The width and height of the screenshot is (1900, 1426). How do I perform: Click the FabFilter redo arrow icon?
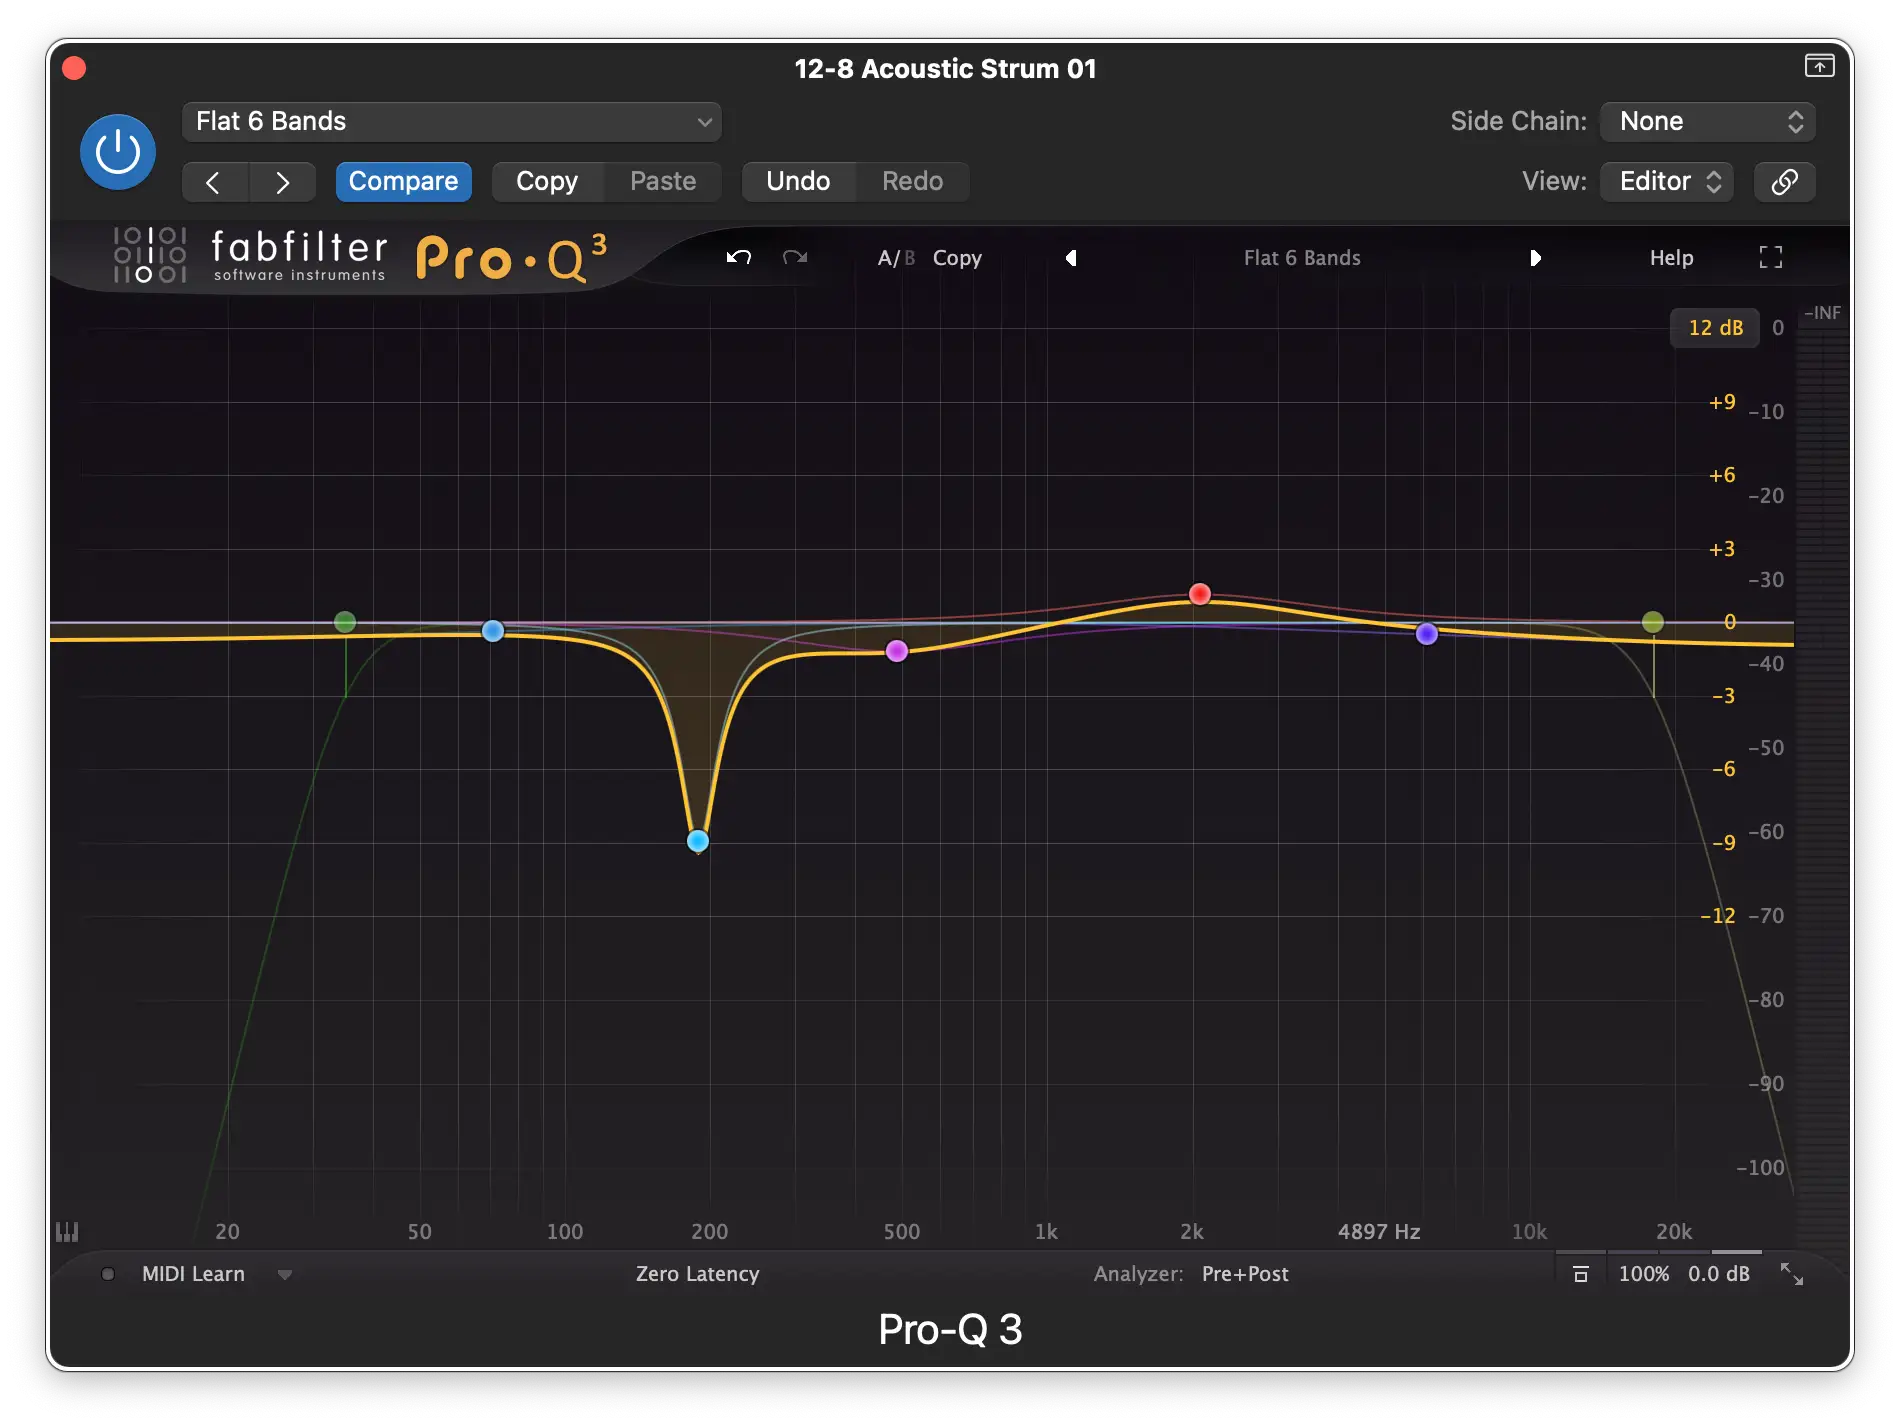tap(795, 258)
